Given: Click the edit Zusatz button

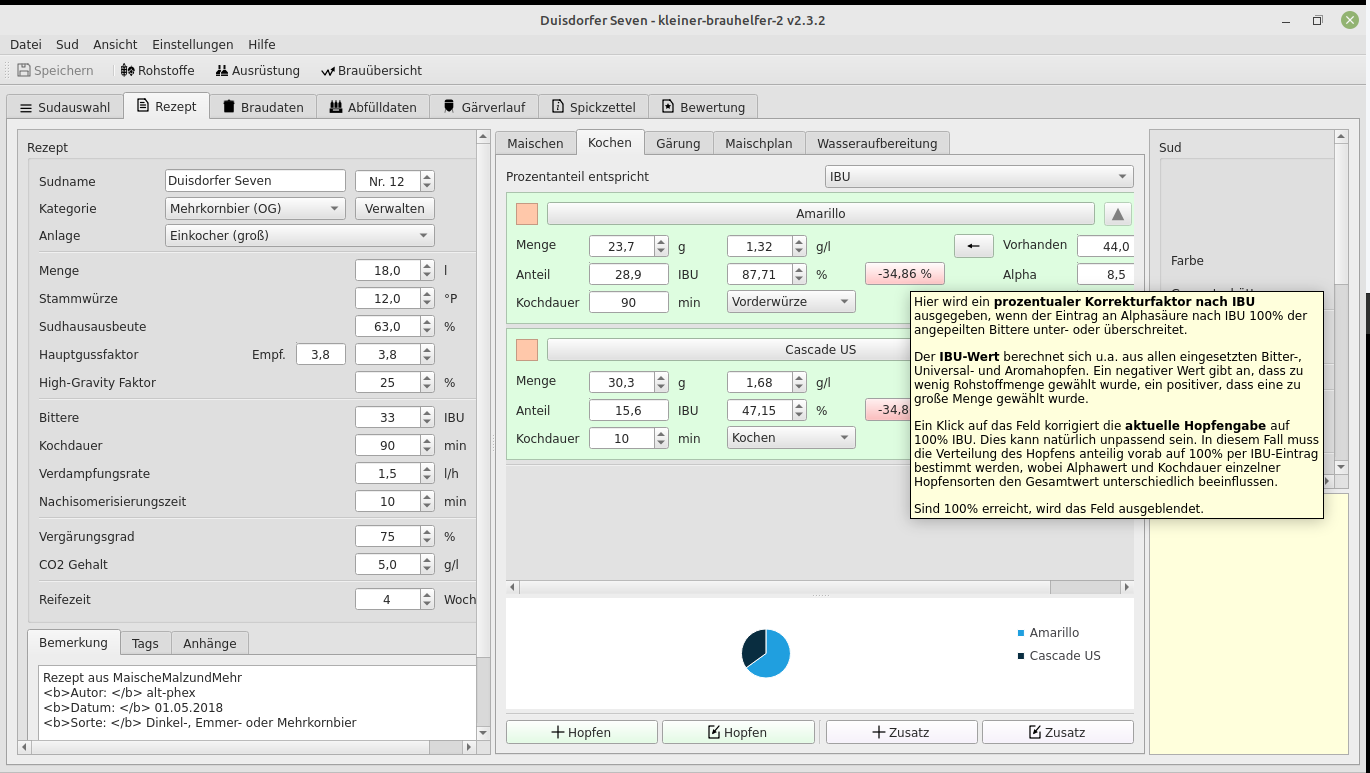Looking at the screenshot, I should click(1057, 732).
